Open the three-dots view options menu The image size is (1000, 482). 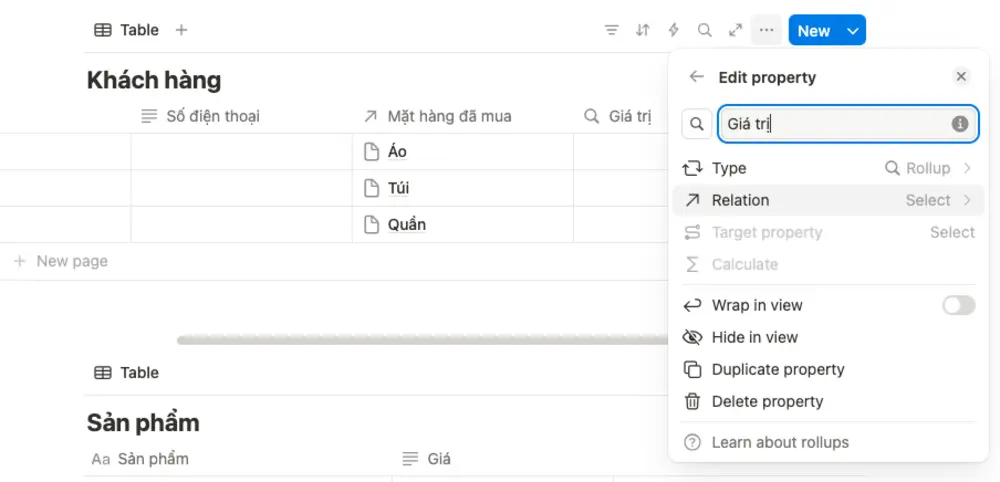(767, 30)
